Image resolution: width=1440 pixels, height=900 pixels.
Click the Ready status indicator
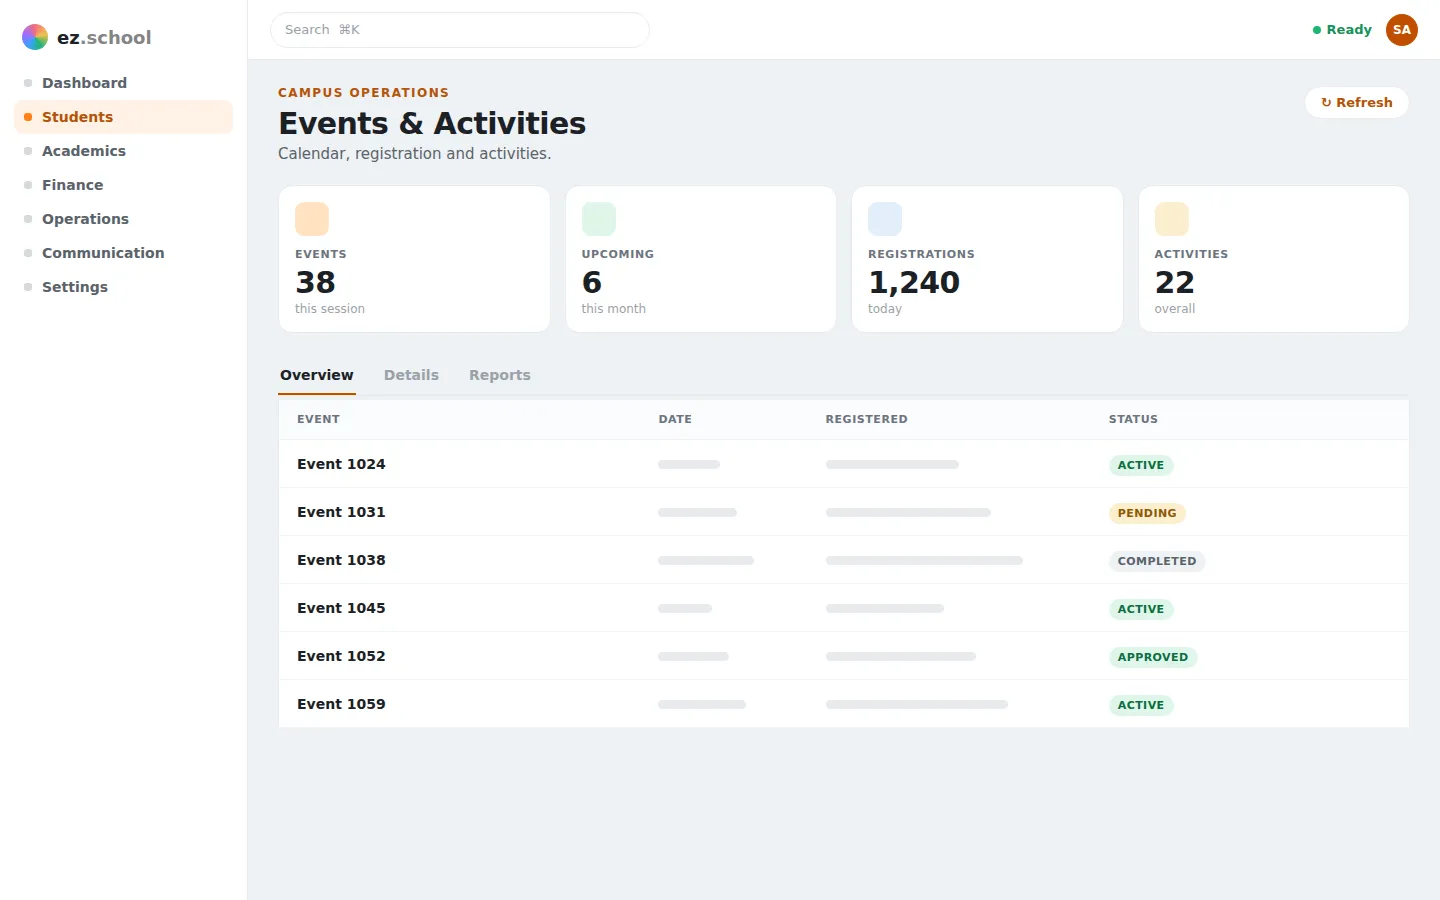1342,30
